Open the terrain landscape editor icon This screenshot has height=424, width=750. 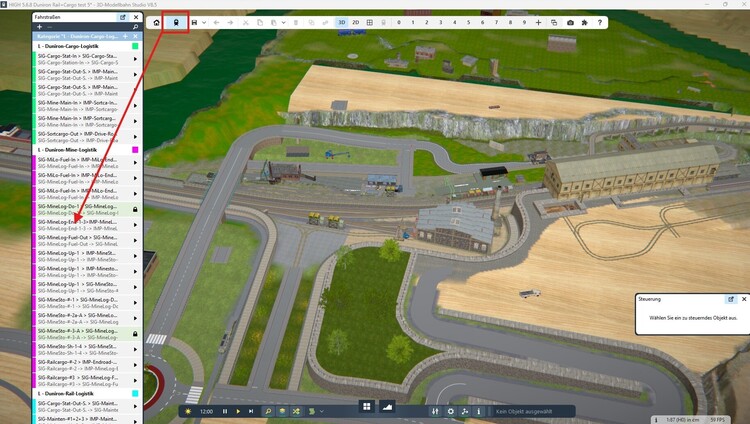click(x=387, y=410)
